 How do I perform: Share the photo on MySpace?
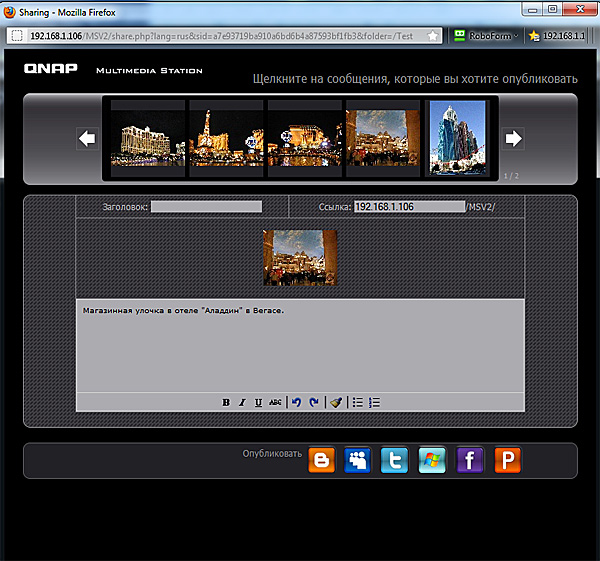[358, 460]
